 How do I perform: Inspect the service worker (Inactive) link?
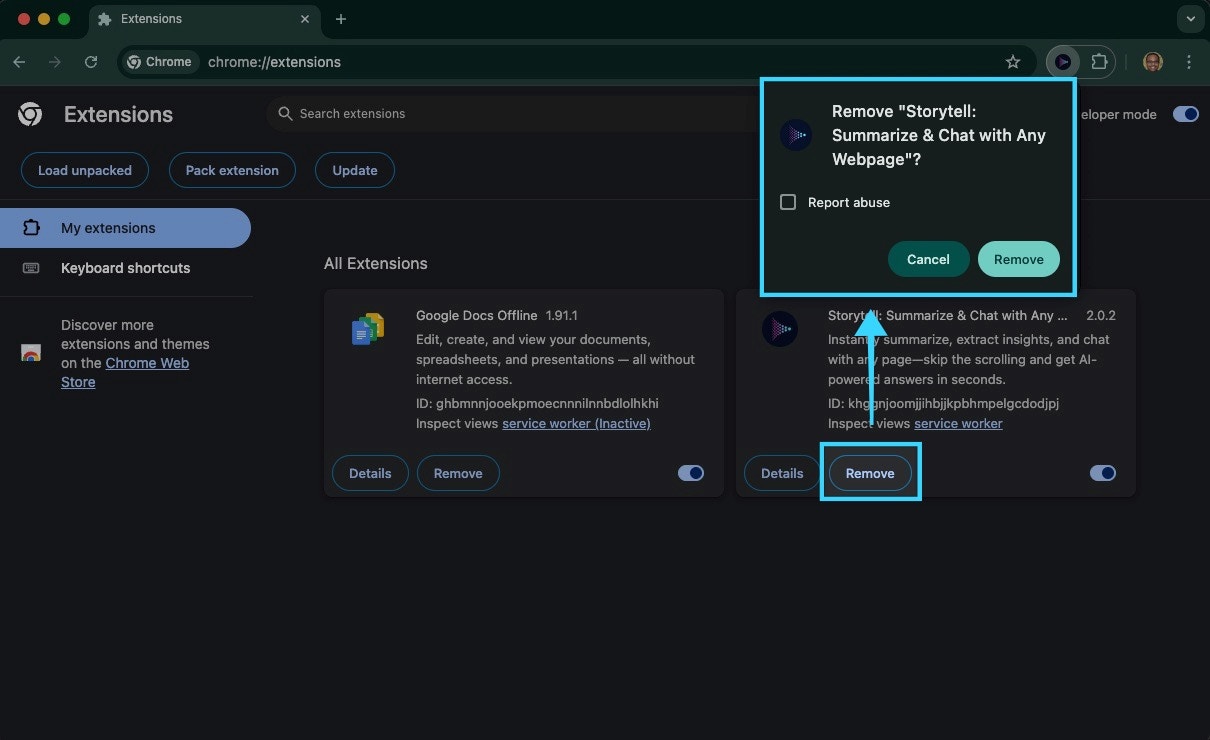click(576, 423)
